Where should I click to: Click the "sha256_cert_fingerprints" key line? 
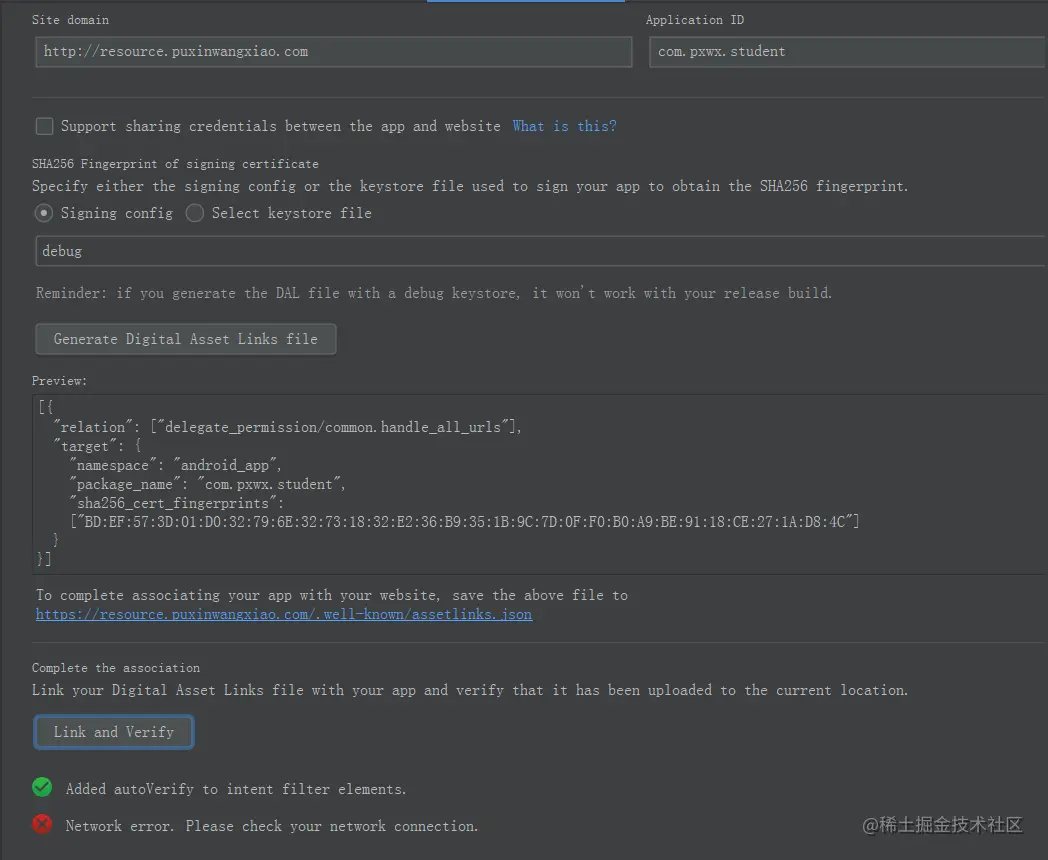point(176,503)
